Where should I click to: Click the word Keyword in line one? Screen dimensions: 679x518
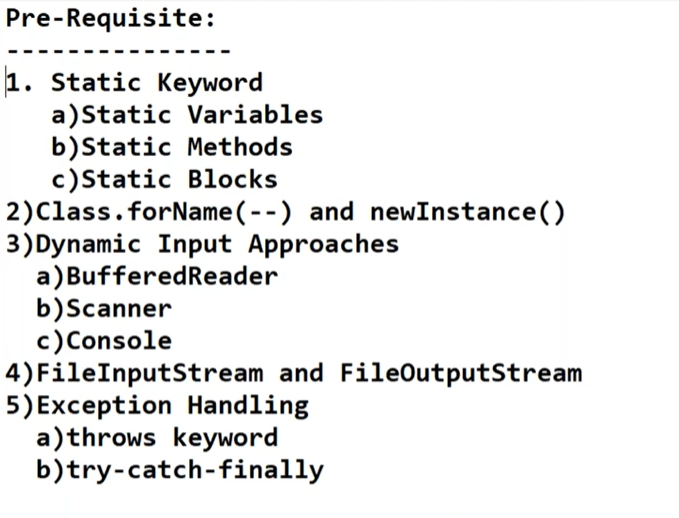[210, 82]
